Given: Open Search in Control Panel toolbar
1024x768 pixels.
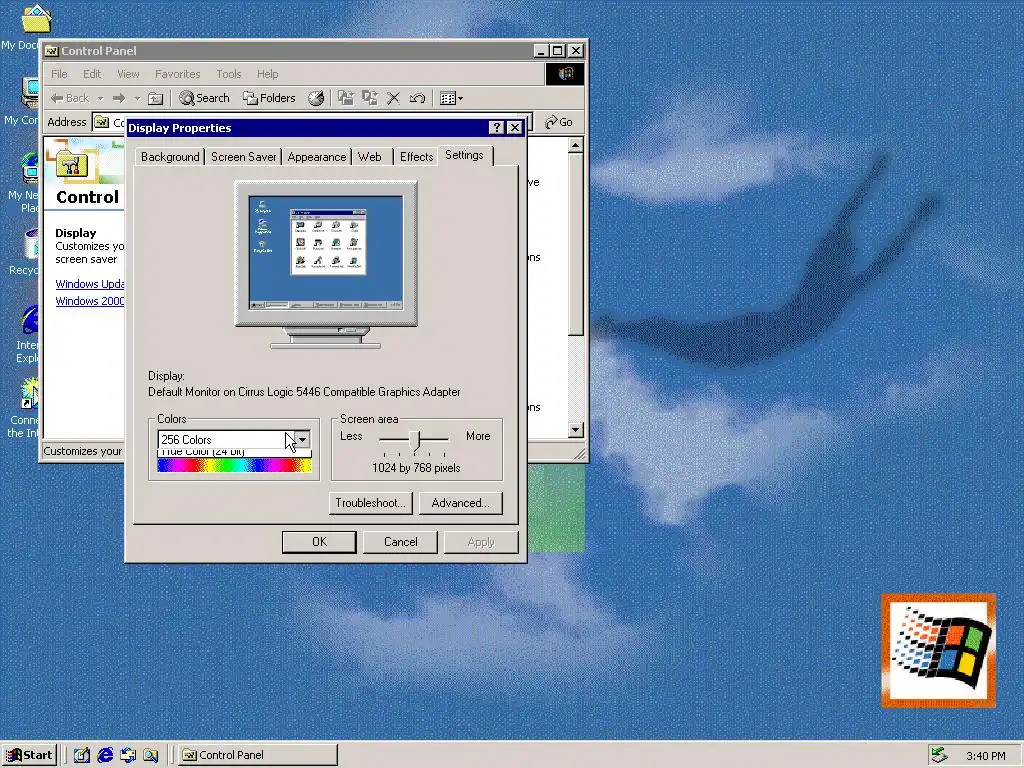Looking at the screenshot, I should click(205, 99).
